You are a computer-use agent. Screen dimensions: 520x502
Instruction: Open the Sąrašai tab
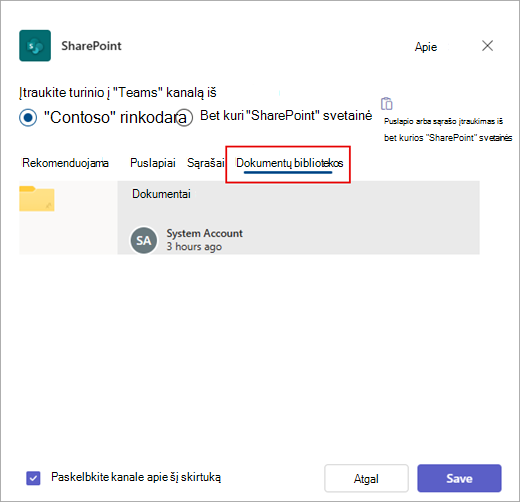[206, 163]
